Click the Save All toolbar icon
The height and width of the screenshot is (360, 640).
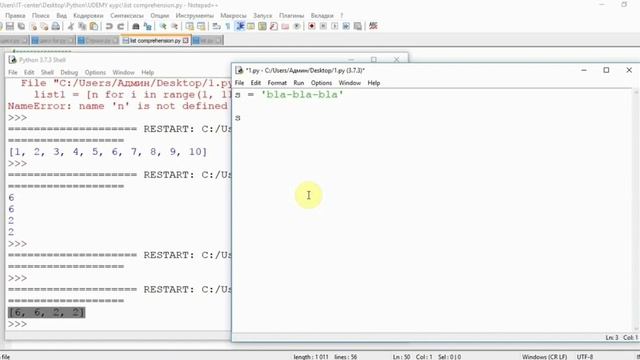(21, 26)
